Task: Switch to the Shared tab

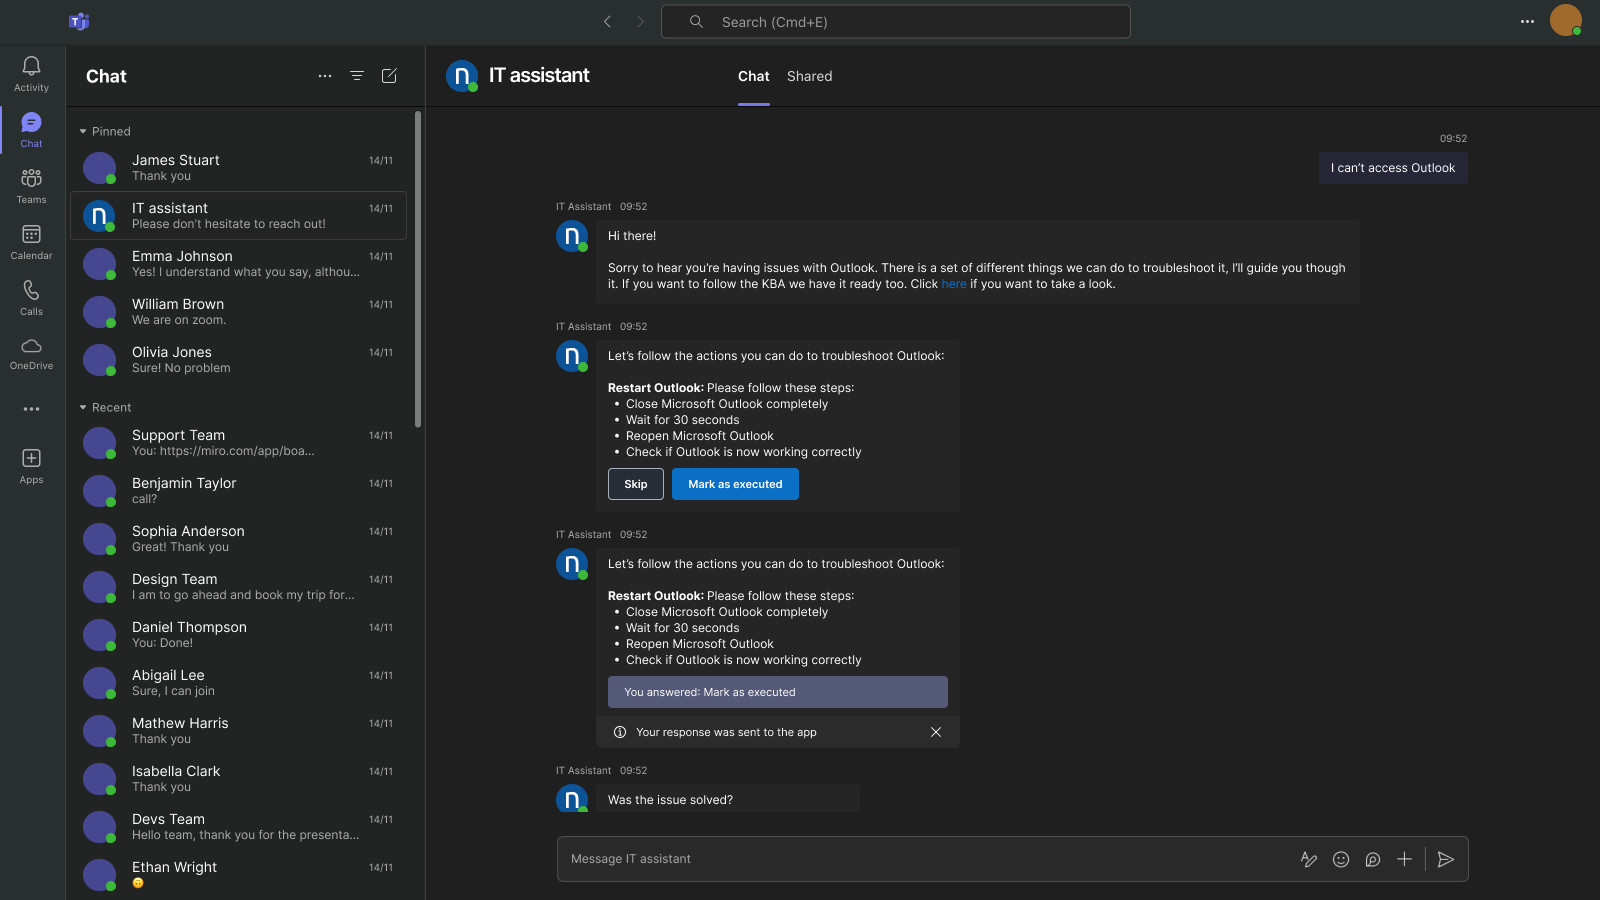Action: coord(809,76)
